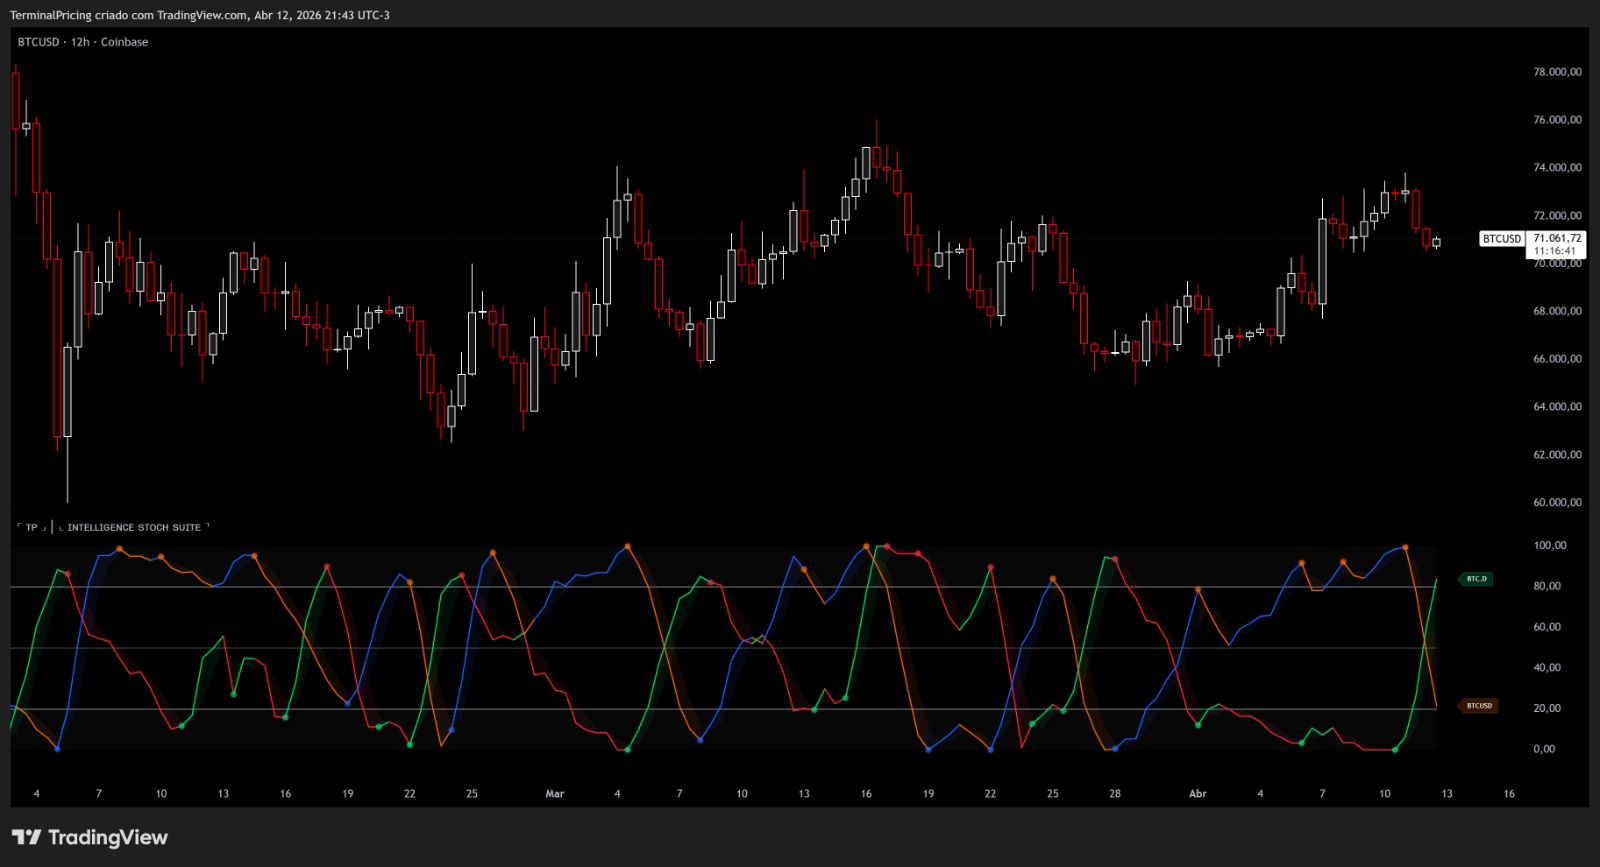Click the BTCUSD · 12h · Coinbase title
The image size is (1600, 867).
83,42
